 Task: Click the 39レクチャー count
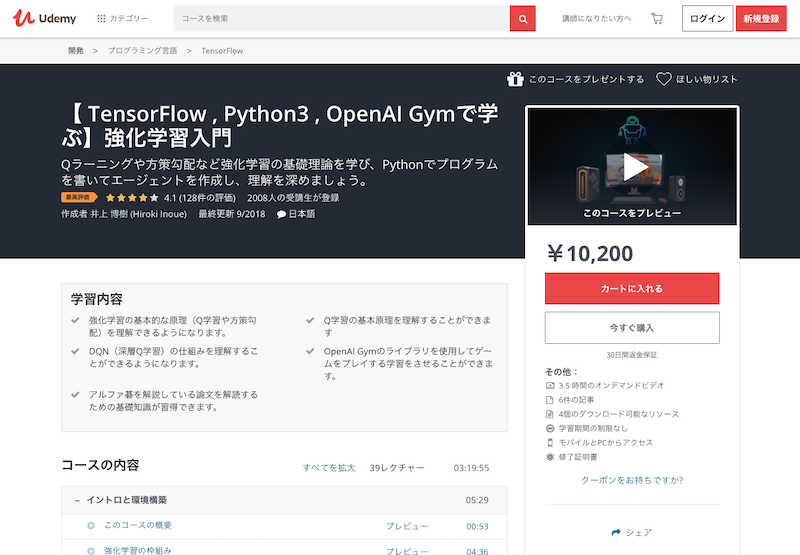point(397,468)
